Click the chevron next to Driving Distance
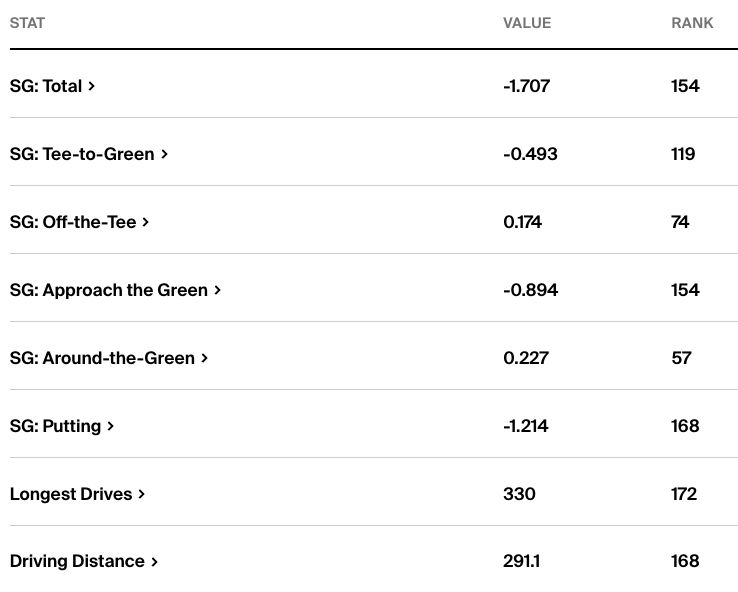Screen dimensions: 738x592 click(155, 562)
